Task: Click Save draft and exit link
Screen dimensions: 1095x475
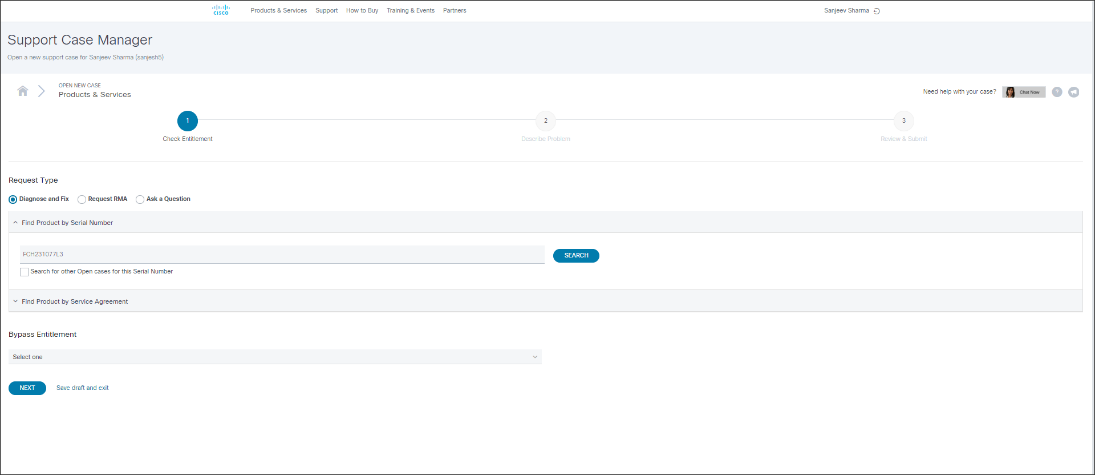Action: (82, 388)
